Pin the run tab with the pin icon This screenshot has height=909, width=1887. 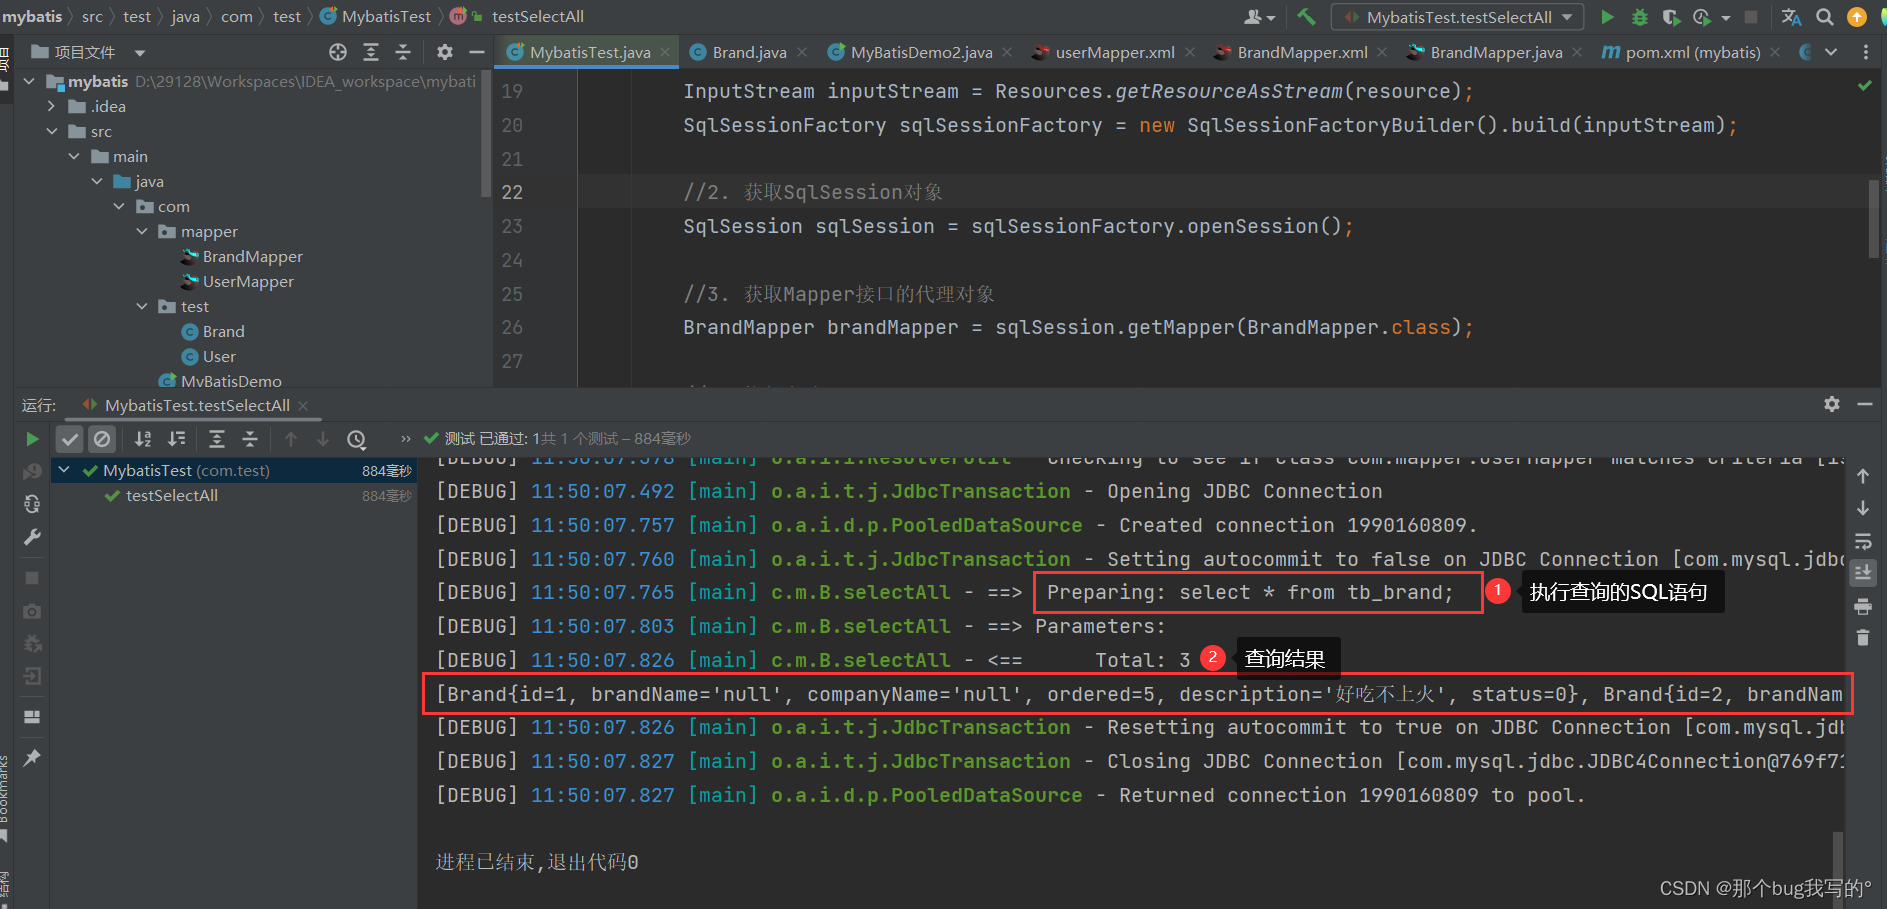point(32,758)
